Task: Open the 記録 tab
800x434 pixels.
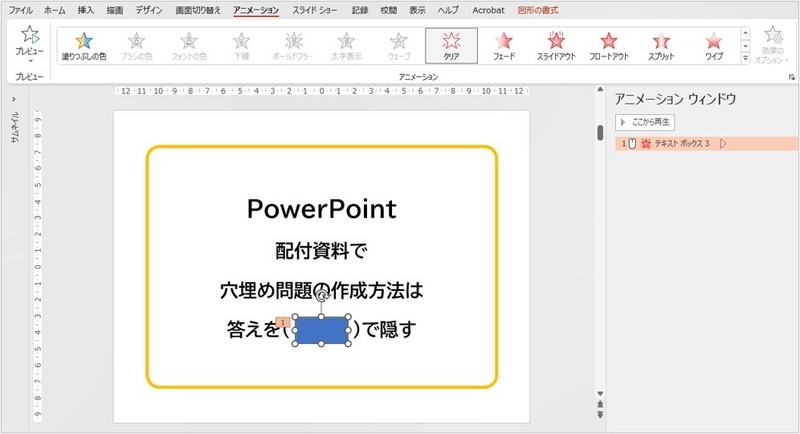Action: [360, 10]
